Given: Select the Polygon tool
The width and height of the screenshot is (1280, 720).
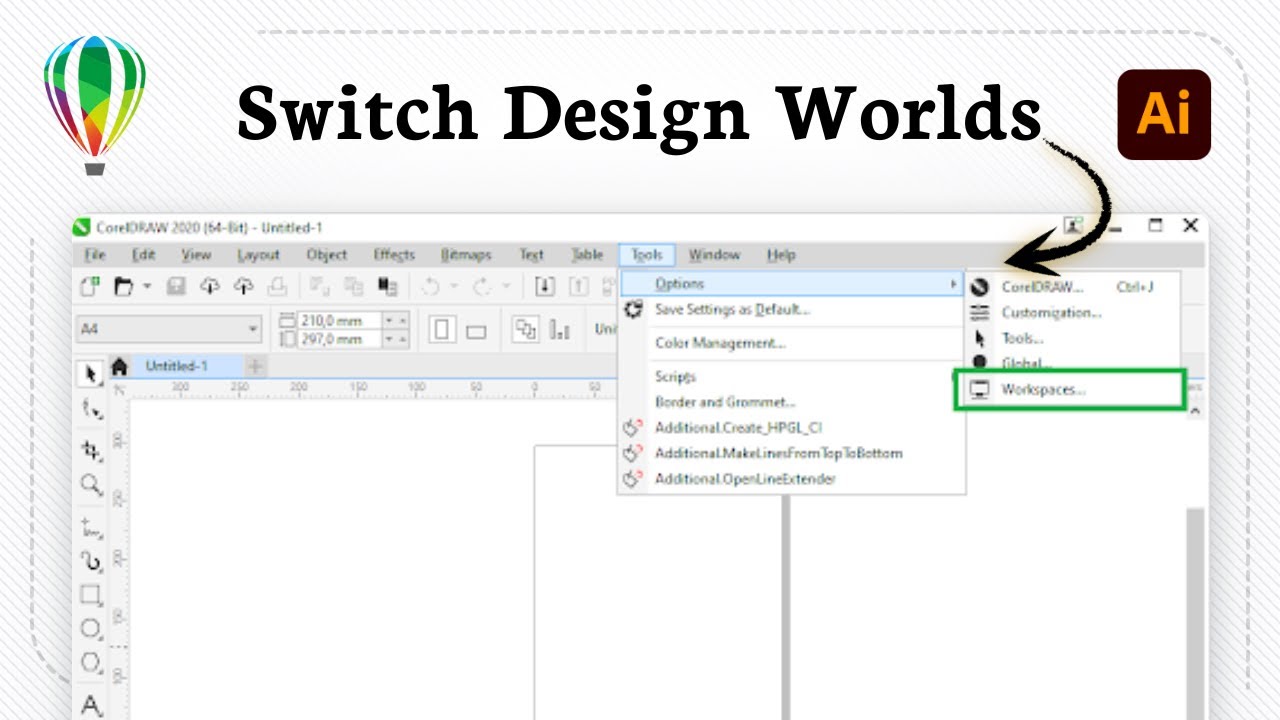Looking at the screenshot, I should pos(91,663).
